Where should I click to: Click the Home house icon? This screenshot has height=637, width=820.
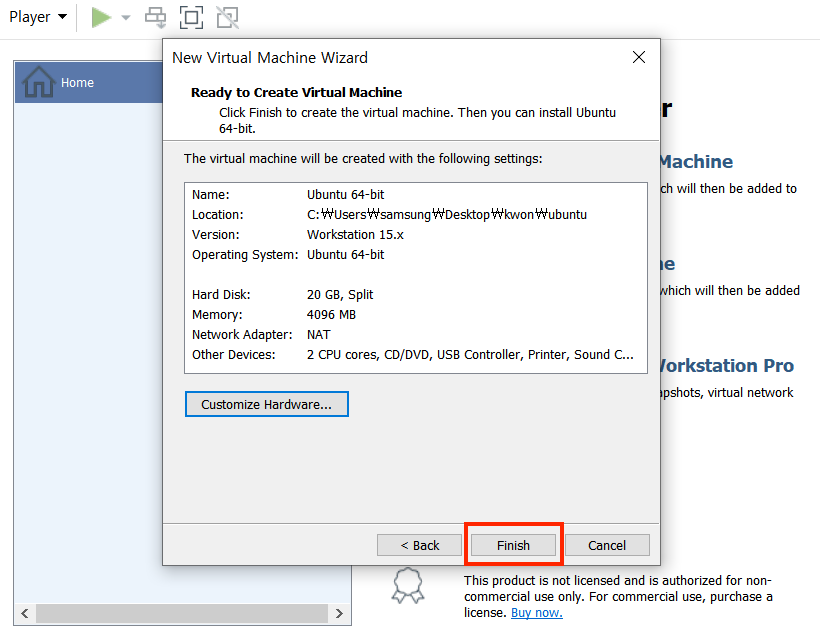38,82
